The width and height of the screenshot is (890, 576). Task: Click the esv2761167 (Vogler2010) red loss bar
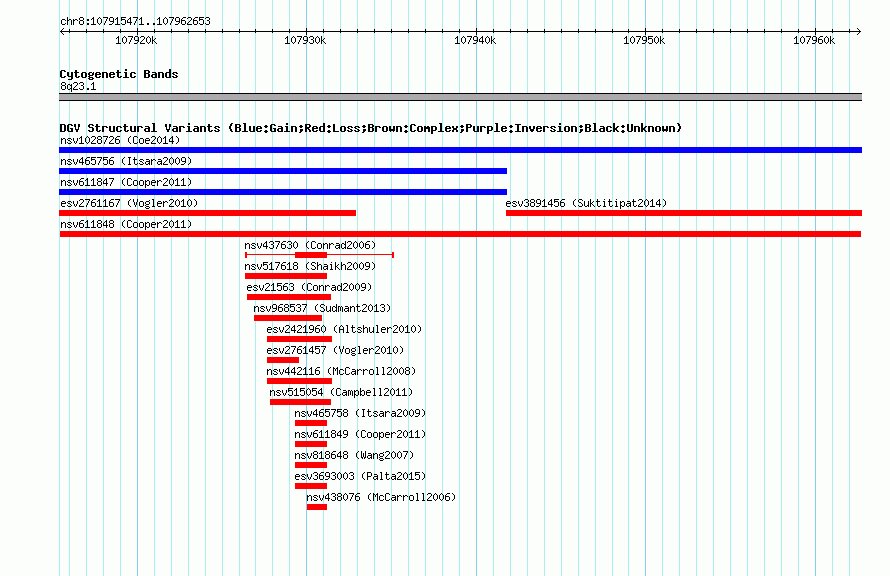pyautogui.click(x=207, y=213)
